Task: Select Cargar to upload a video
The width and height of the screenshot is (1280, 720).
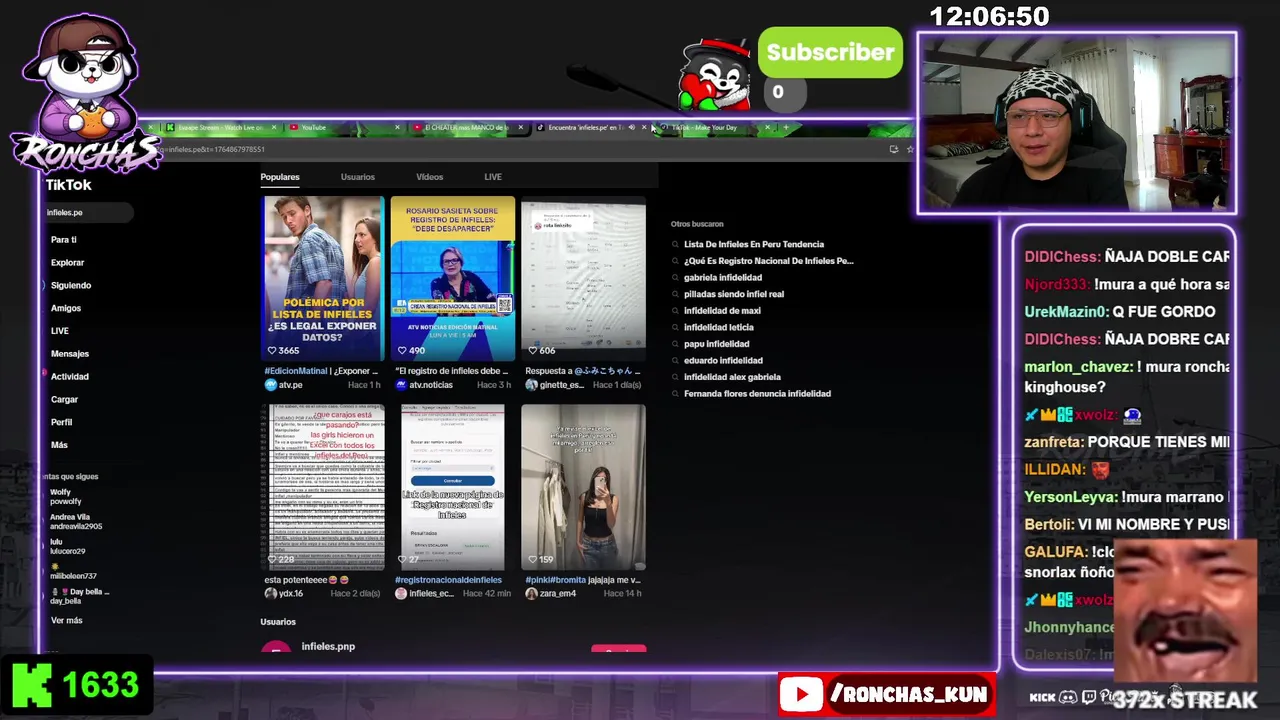Action: [x=64, y=399]
